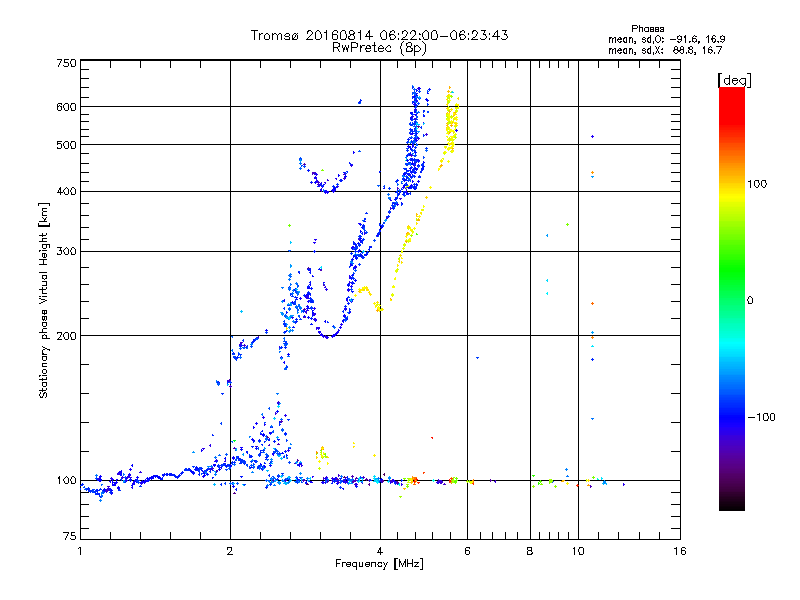The width and height of the screenshot is (800, 600).
Task: Click the x-axis tick label "10"
Action: [x=578, y=551]
